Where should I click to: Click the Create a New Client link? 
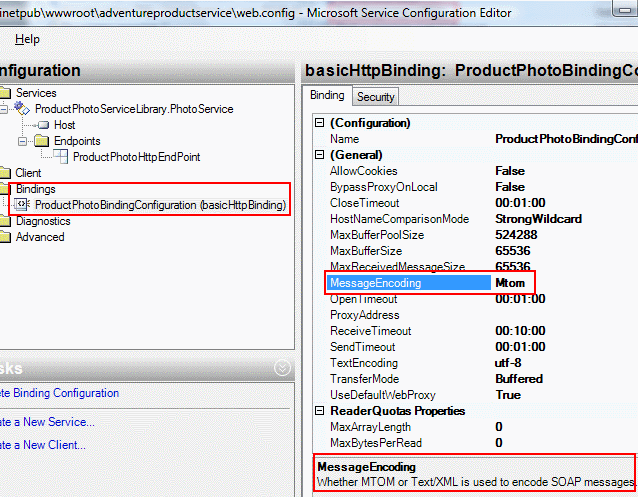pyautogui.click(x=43, y=445)
